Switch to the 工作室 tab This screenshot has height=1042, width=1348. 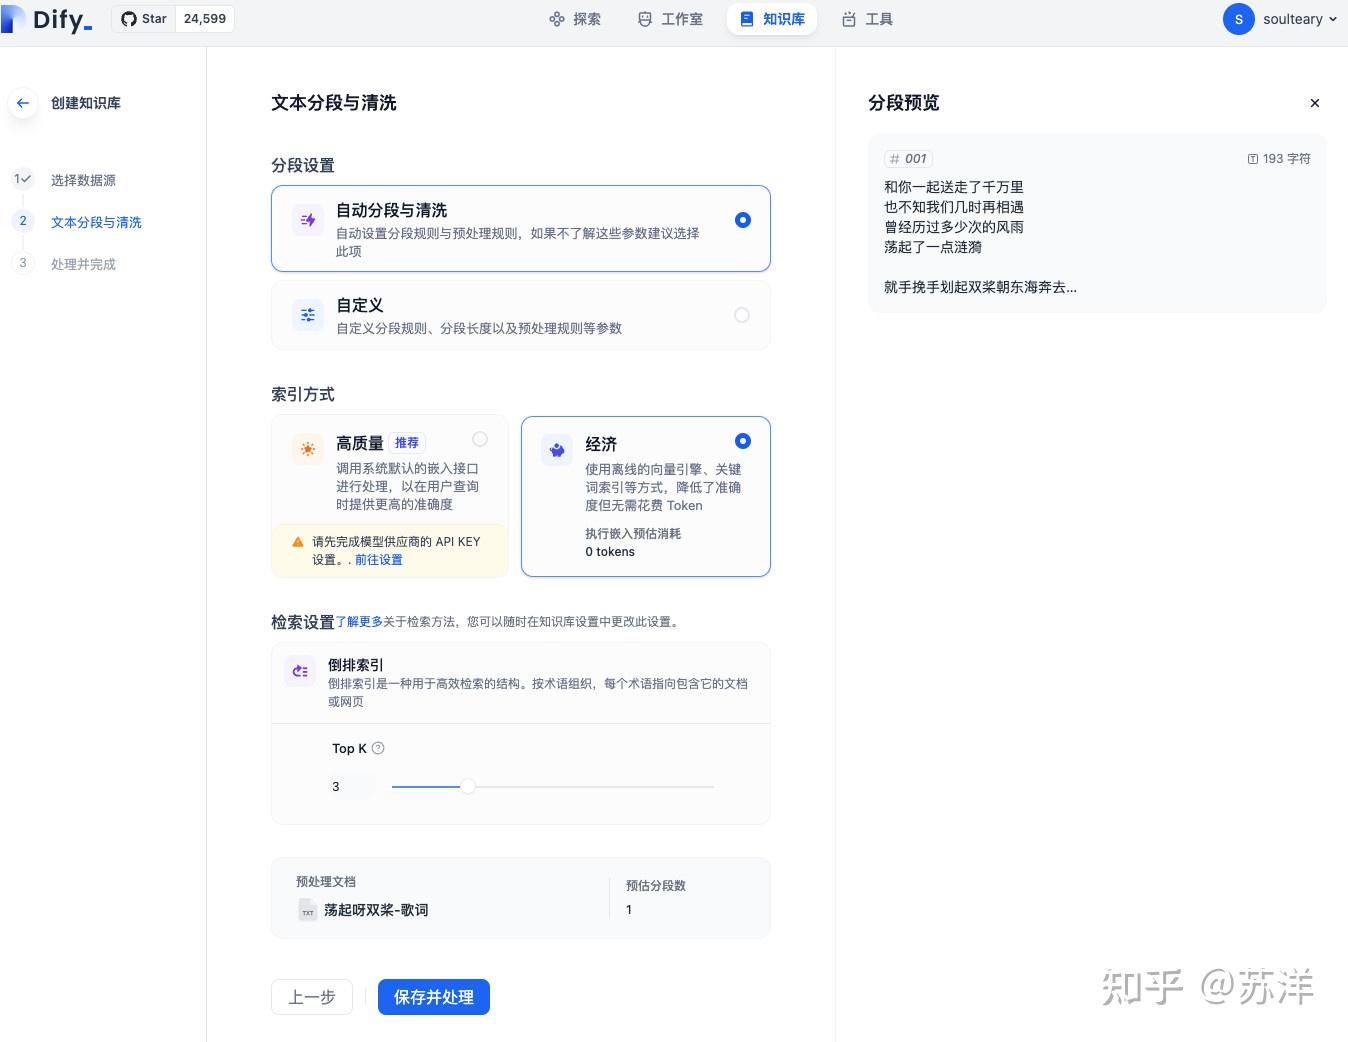tap(669, 18)
